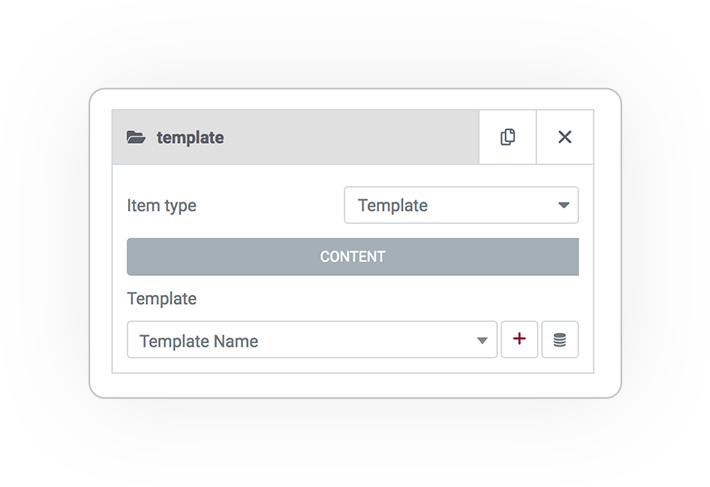Viewport: 710px width, 487px height.
Task: Click the "Item type" label
Action: click(x=162, y=206)
